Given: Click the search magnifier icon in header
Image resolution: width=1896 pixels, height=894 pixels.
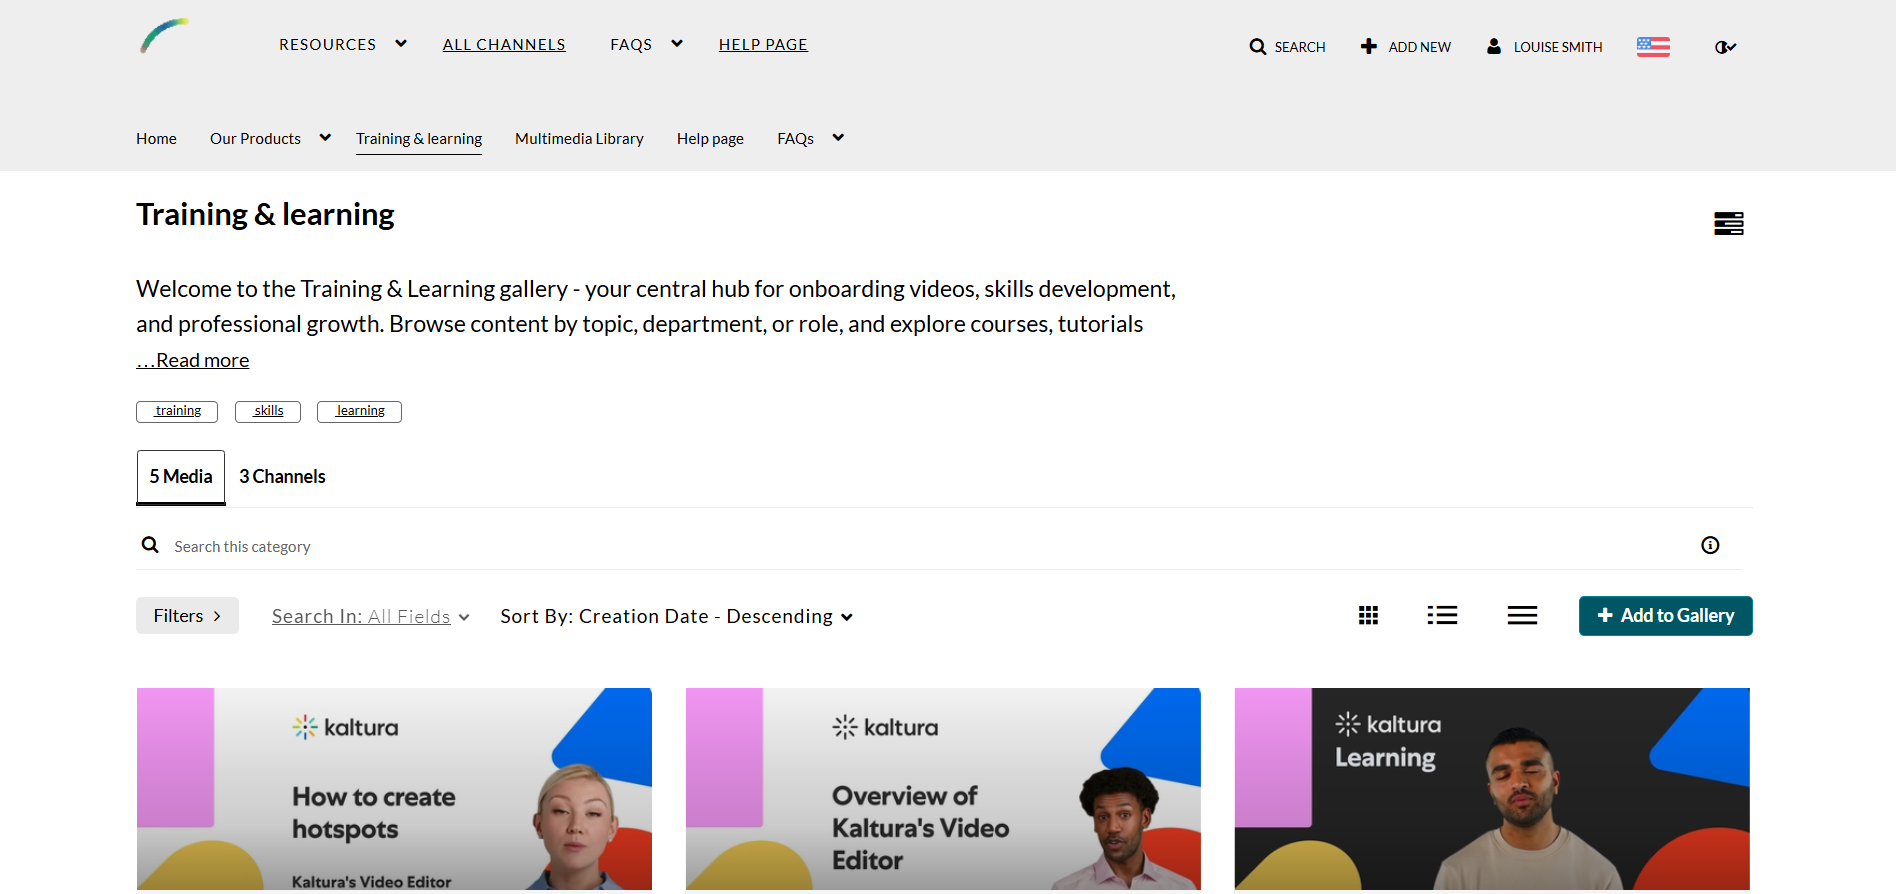Looking at the screenshot, I should pos(1257,47).
